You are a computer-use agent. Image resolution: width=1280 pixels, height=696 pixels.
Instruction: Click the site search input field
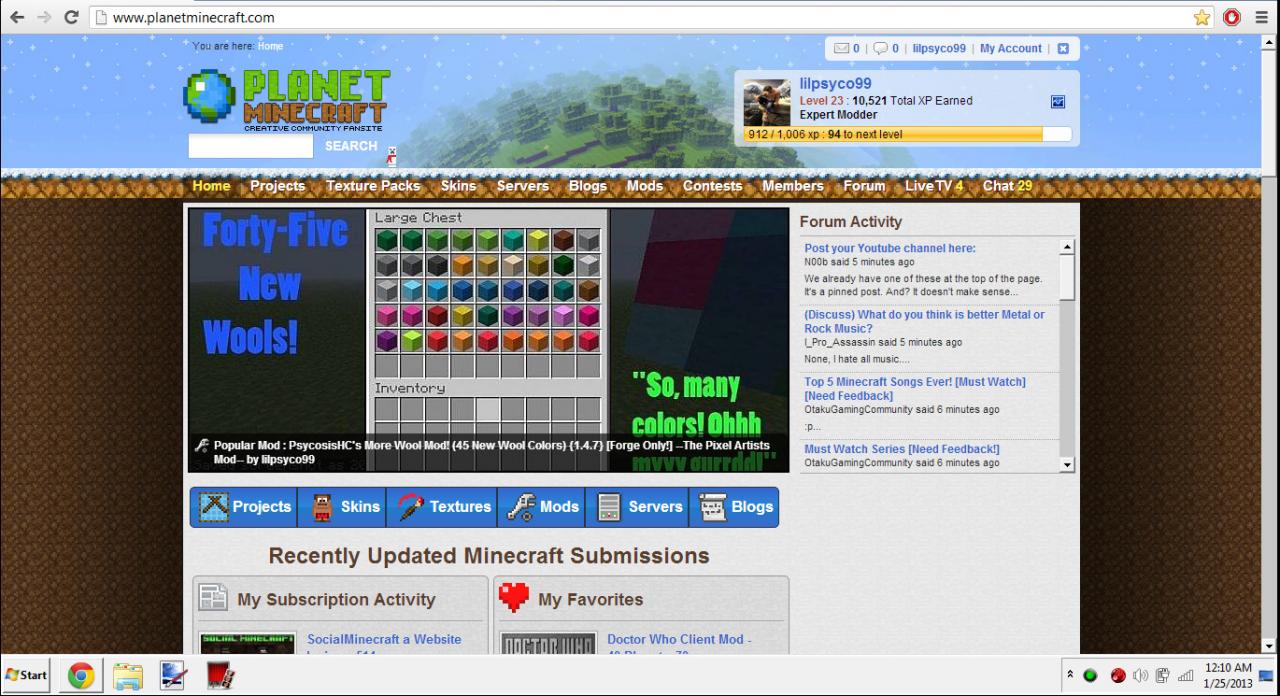pyautogui.click(x=251, y=146)
